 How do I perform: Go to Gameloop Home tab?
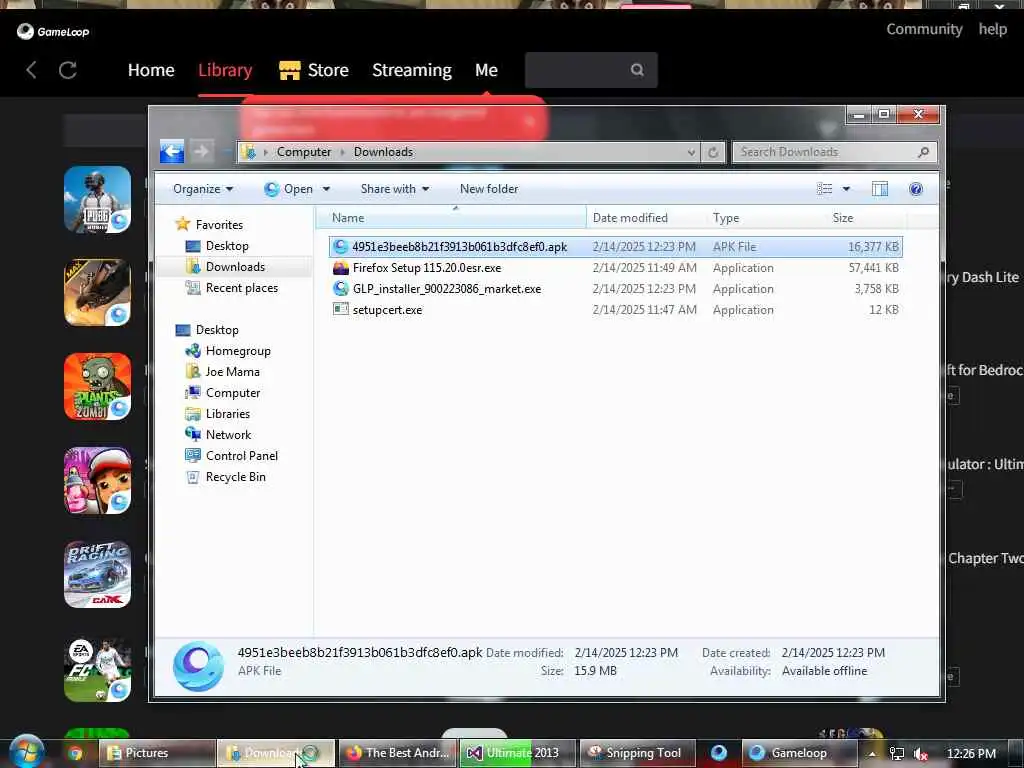[151, 70]
